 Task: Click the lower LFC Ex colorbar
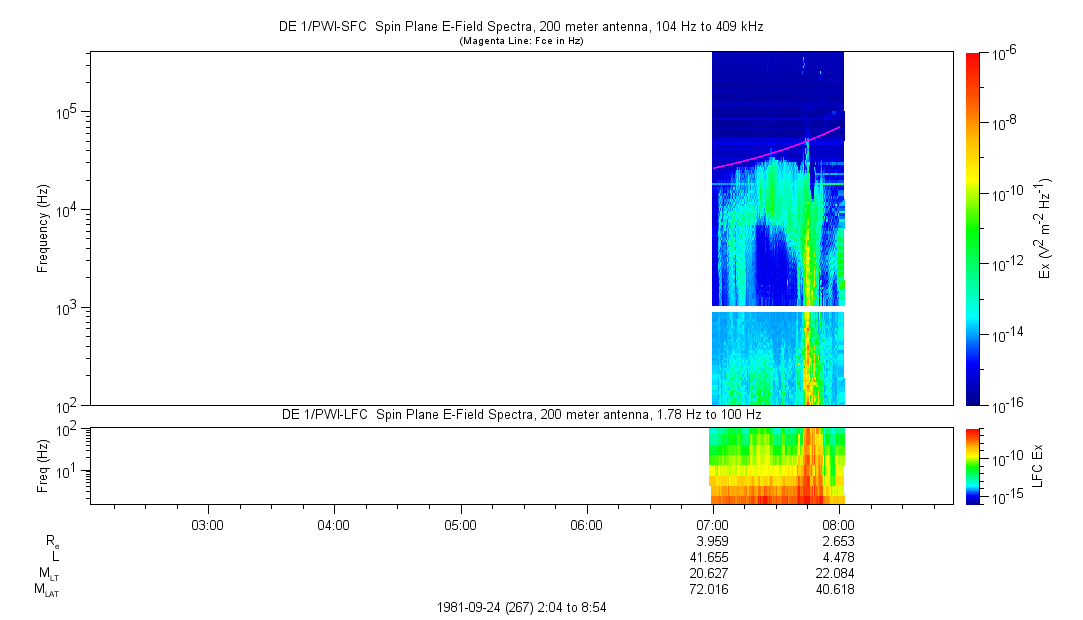973,465
